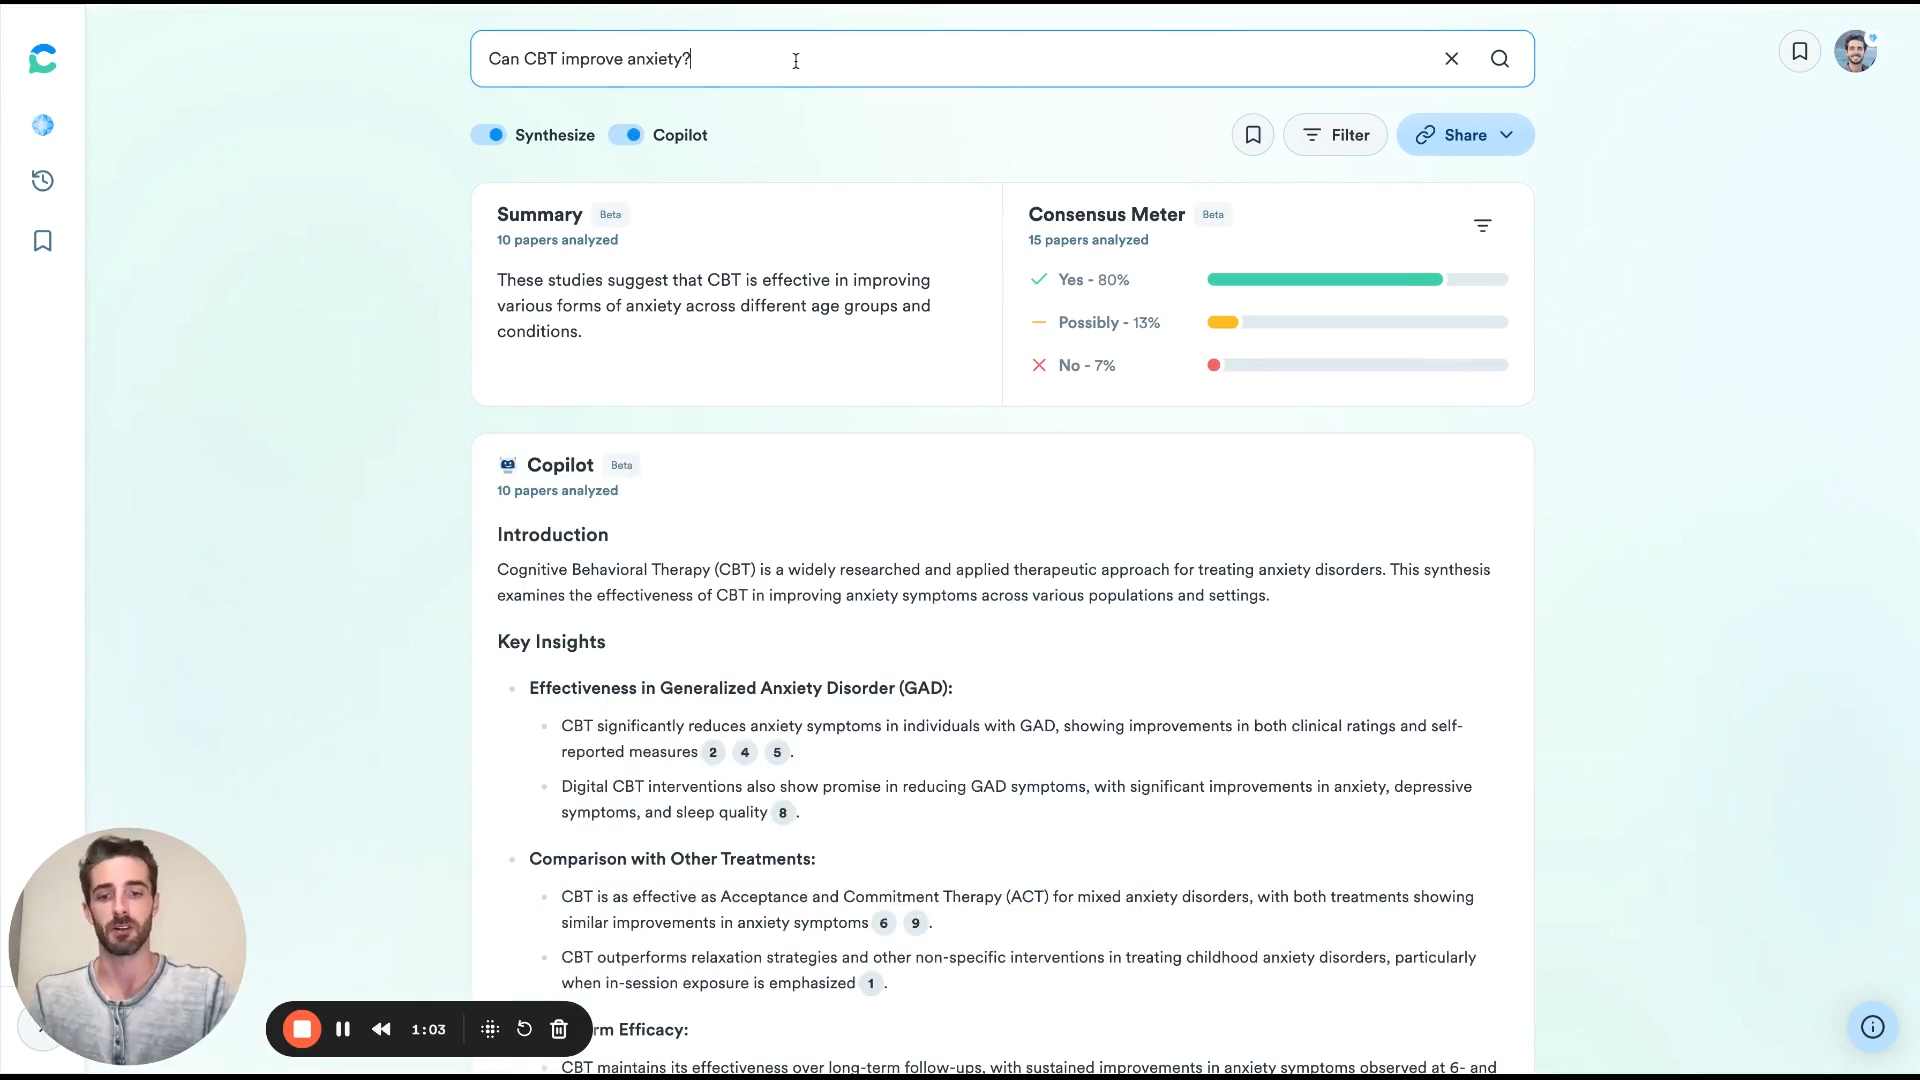Viewport: 1920px width, 1080px height.
Task: Open Consensus Meter filter options
Action: [1483, 225]
